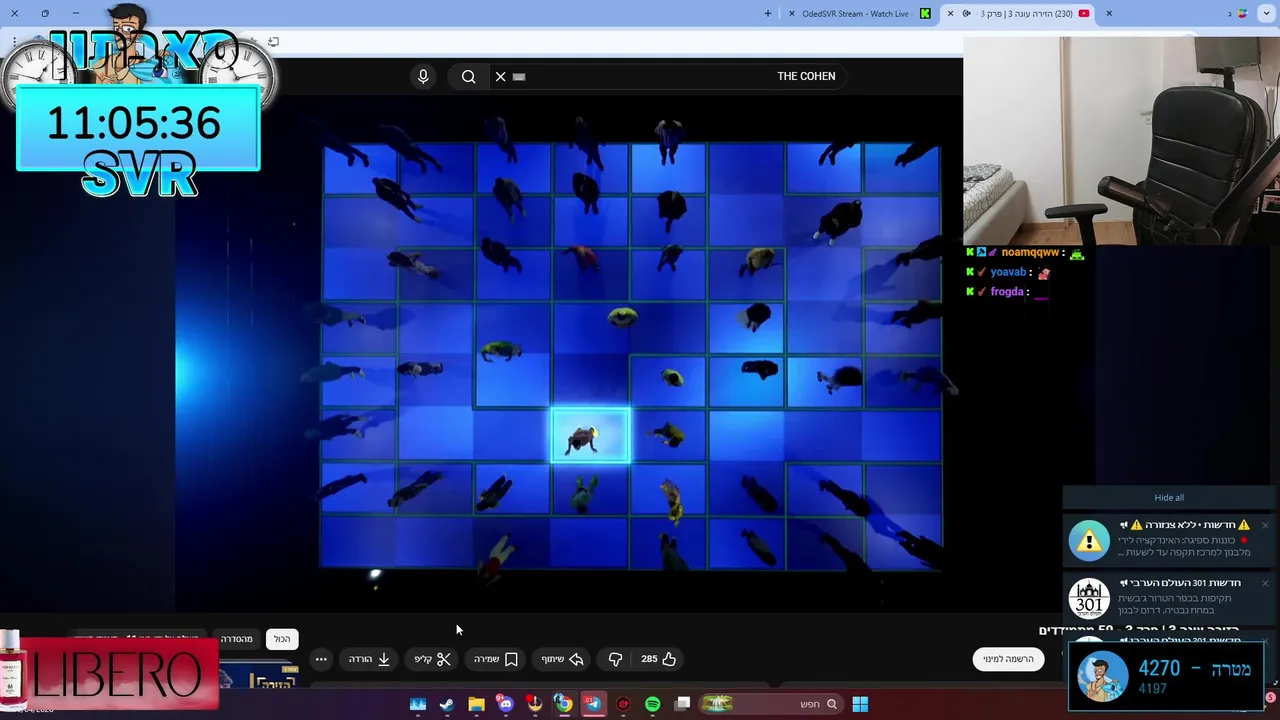Switch to OdedSVR Stream Kick tab
Screen dimensions: 1280x720
858,13
